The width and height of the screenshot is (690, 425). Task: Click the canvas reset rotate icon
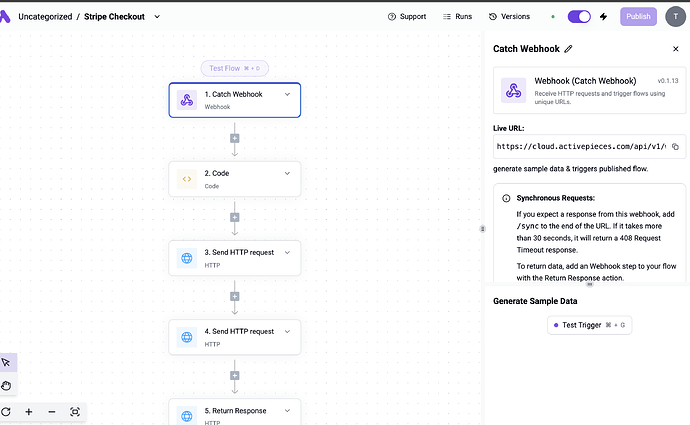(6, 412)
